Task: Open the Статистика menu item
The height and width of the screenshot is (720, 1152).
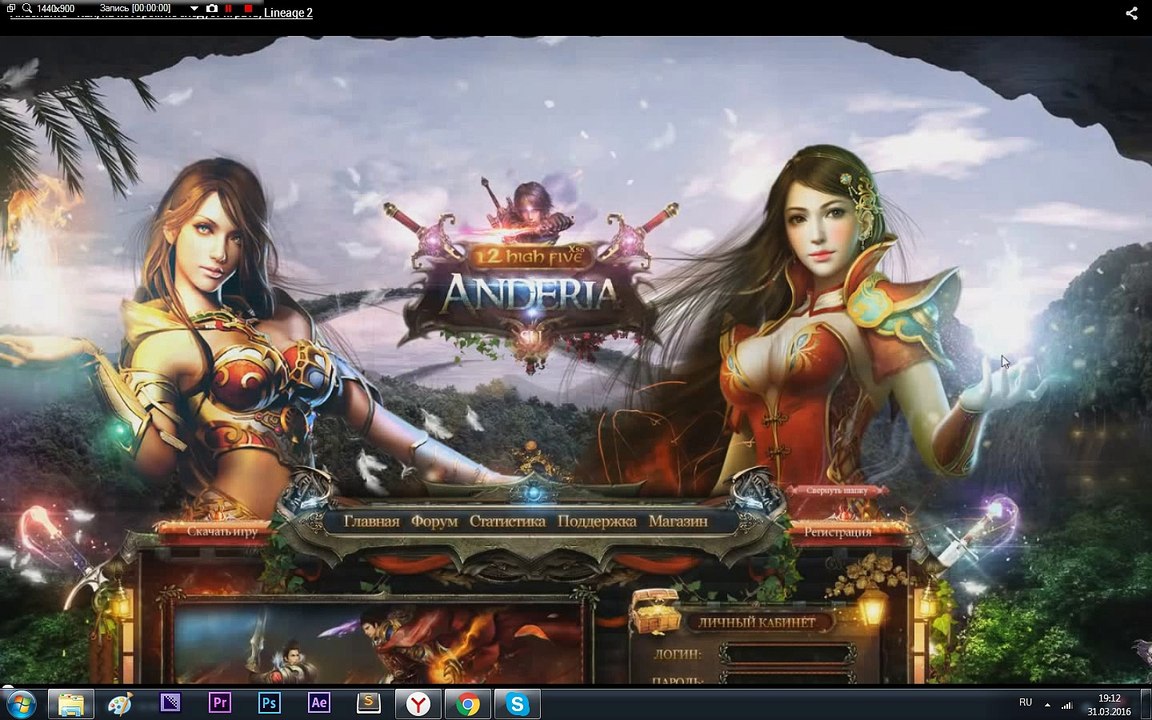Action: pos(507,522)
